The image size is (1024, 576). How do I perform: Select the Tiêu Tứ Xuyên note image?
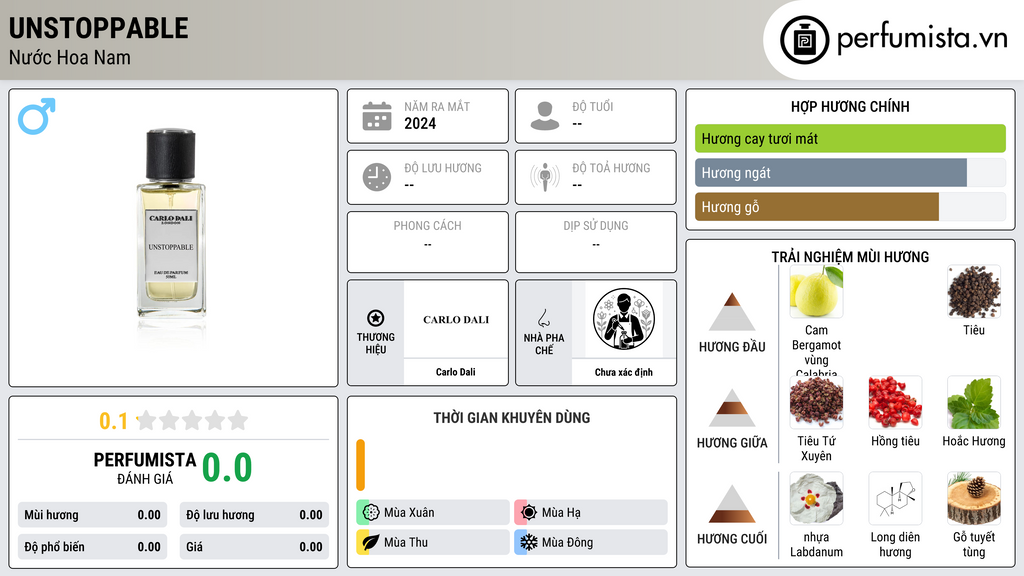(x=816, y=403)
